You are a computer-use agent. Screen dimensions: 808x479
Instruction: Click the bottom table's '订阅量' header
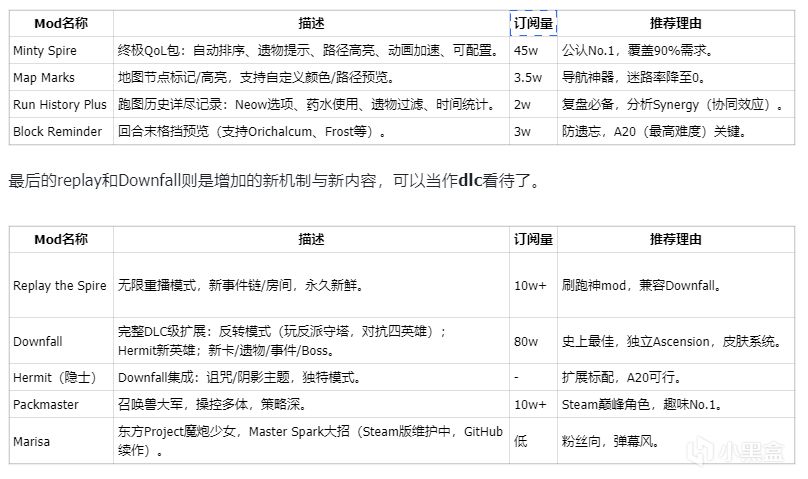point(533,239)
